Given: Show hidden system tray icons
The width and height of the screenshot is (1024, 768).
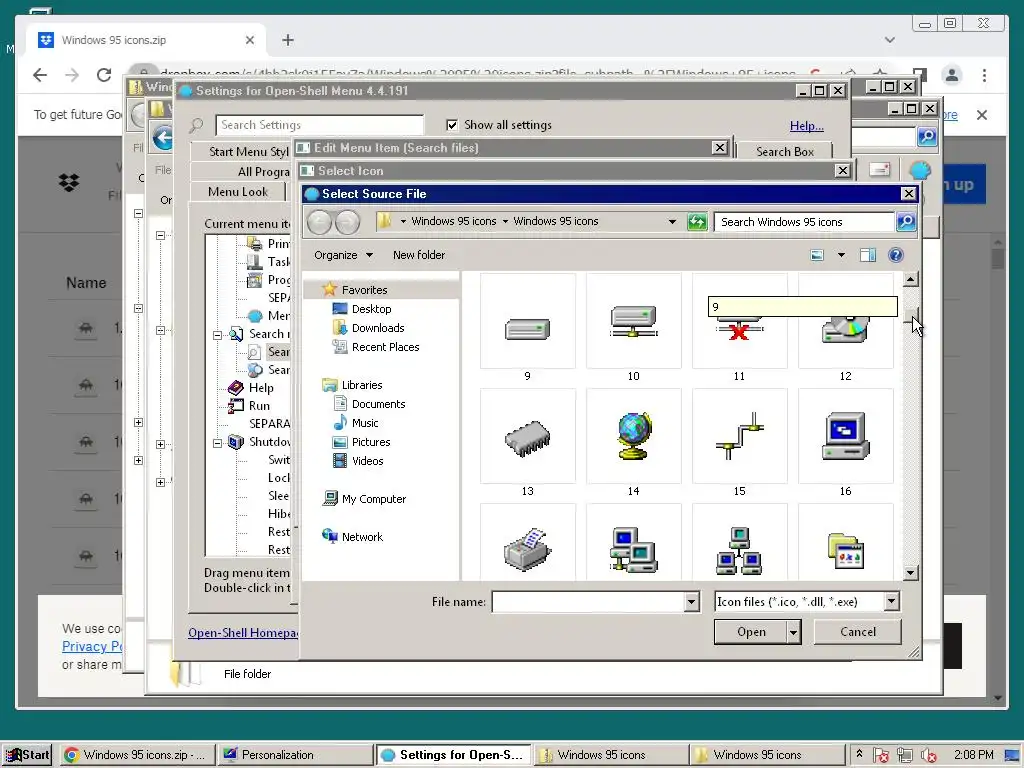Looking at the screenshot, I should coord(859,754).
